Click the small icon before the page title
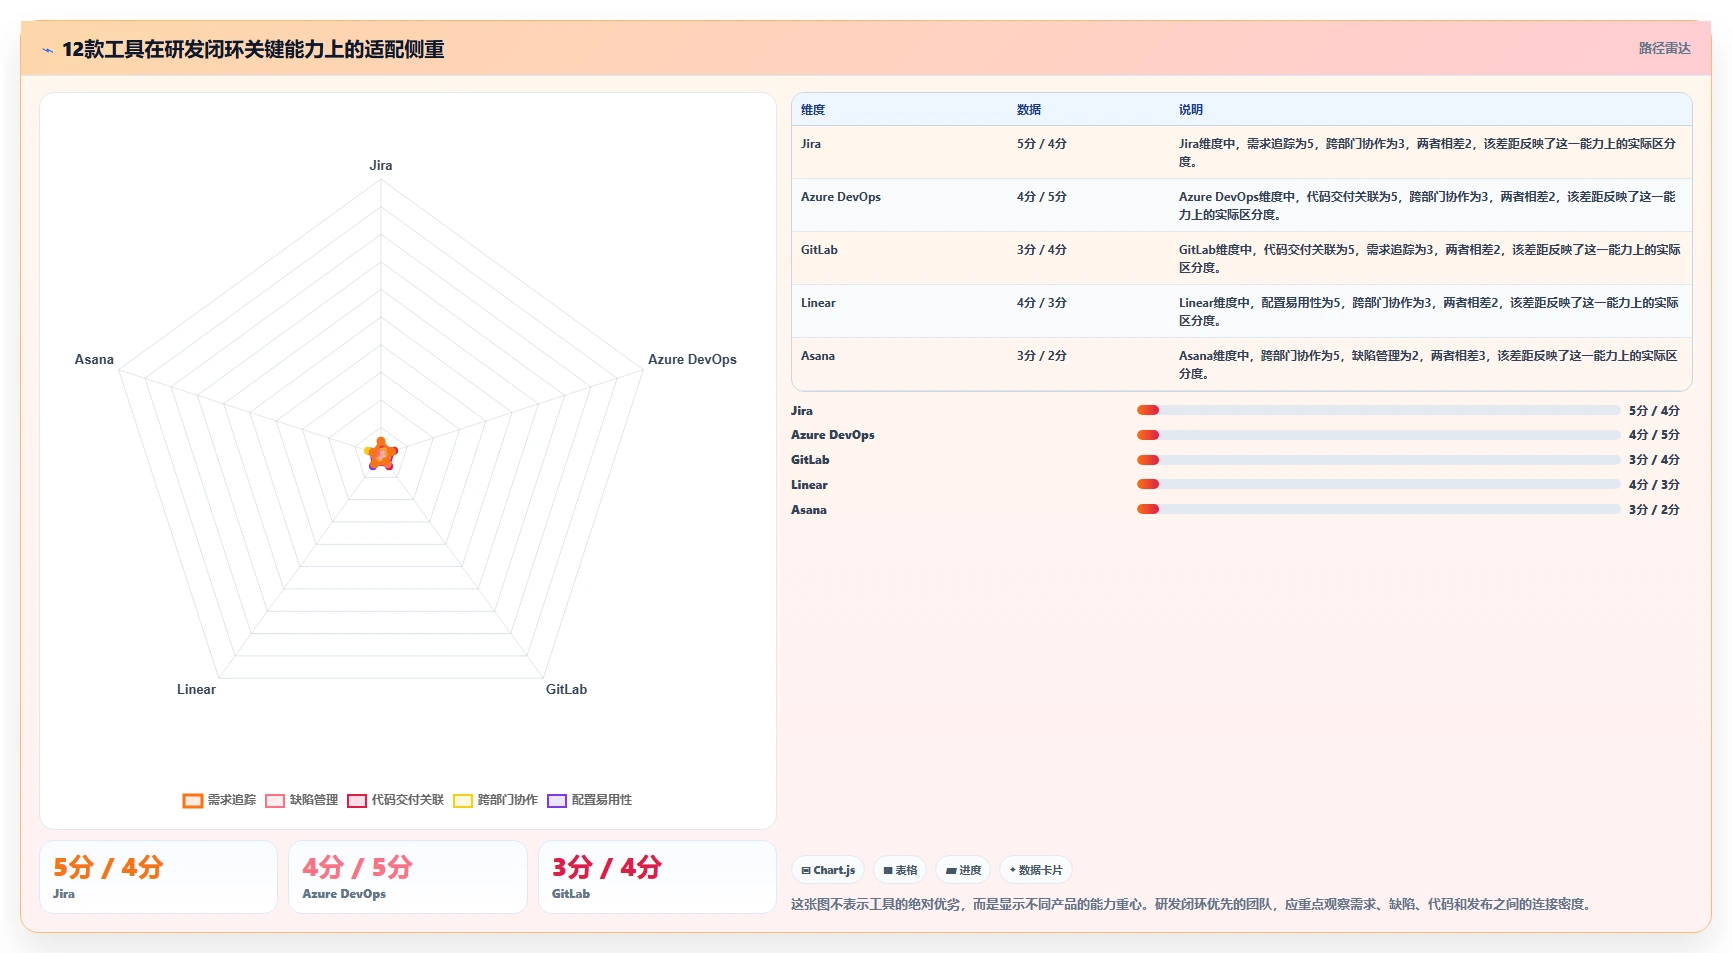 pos(47,50)
